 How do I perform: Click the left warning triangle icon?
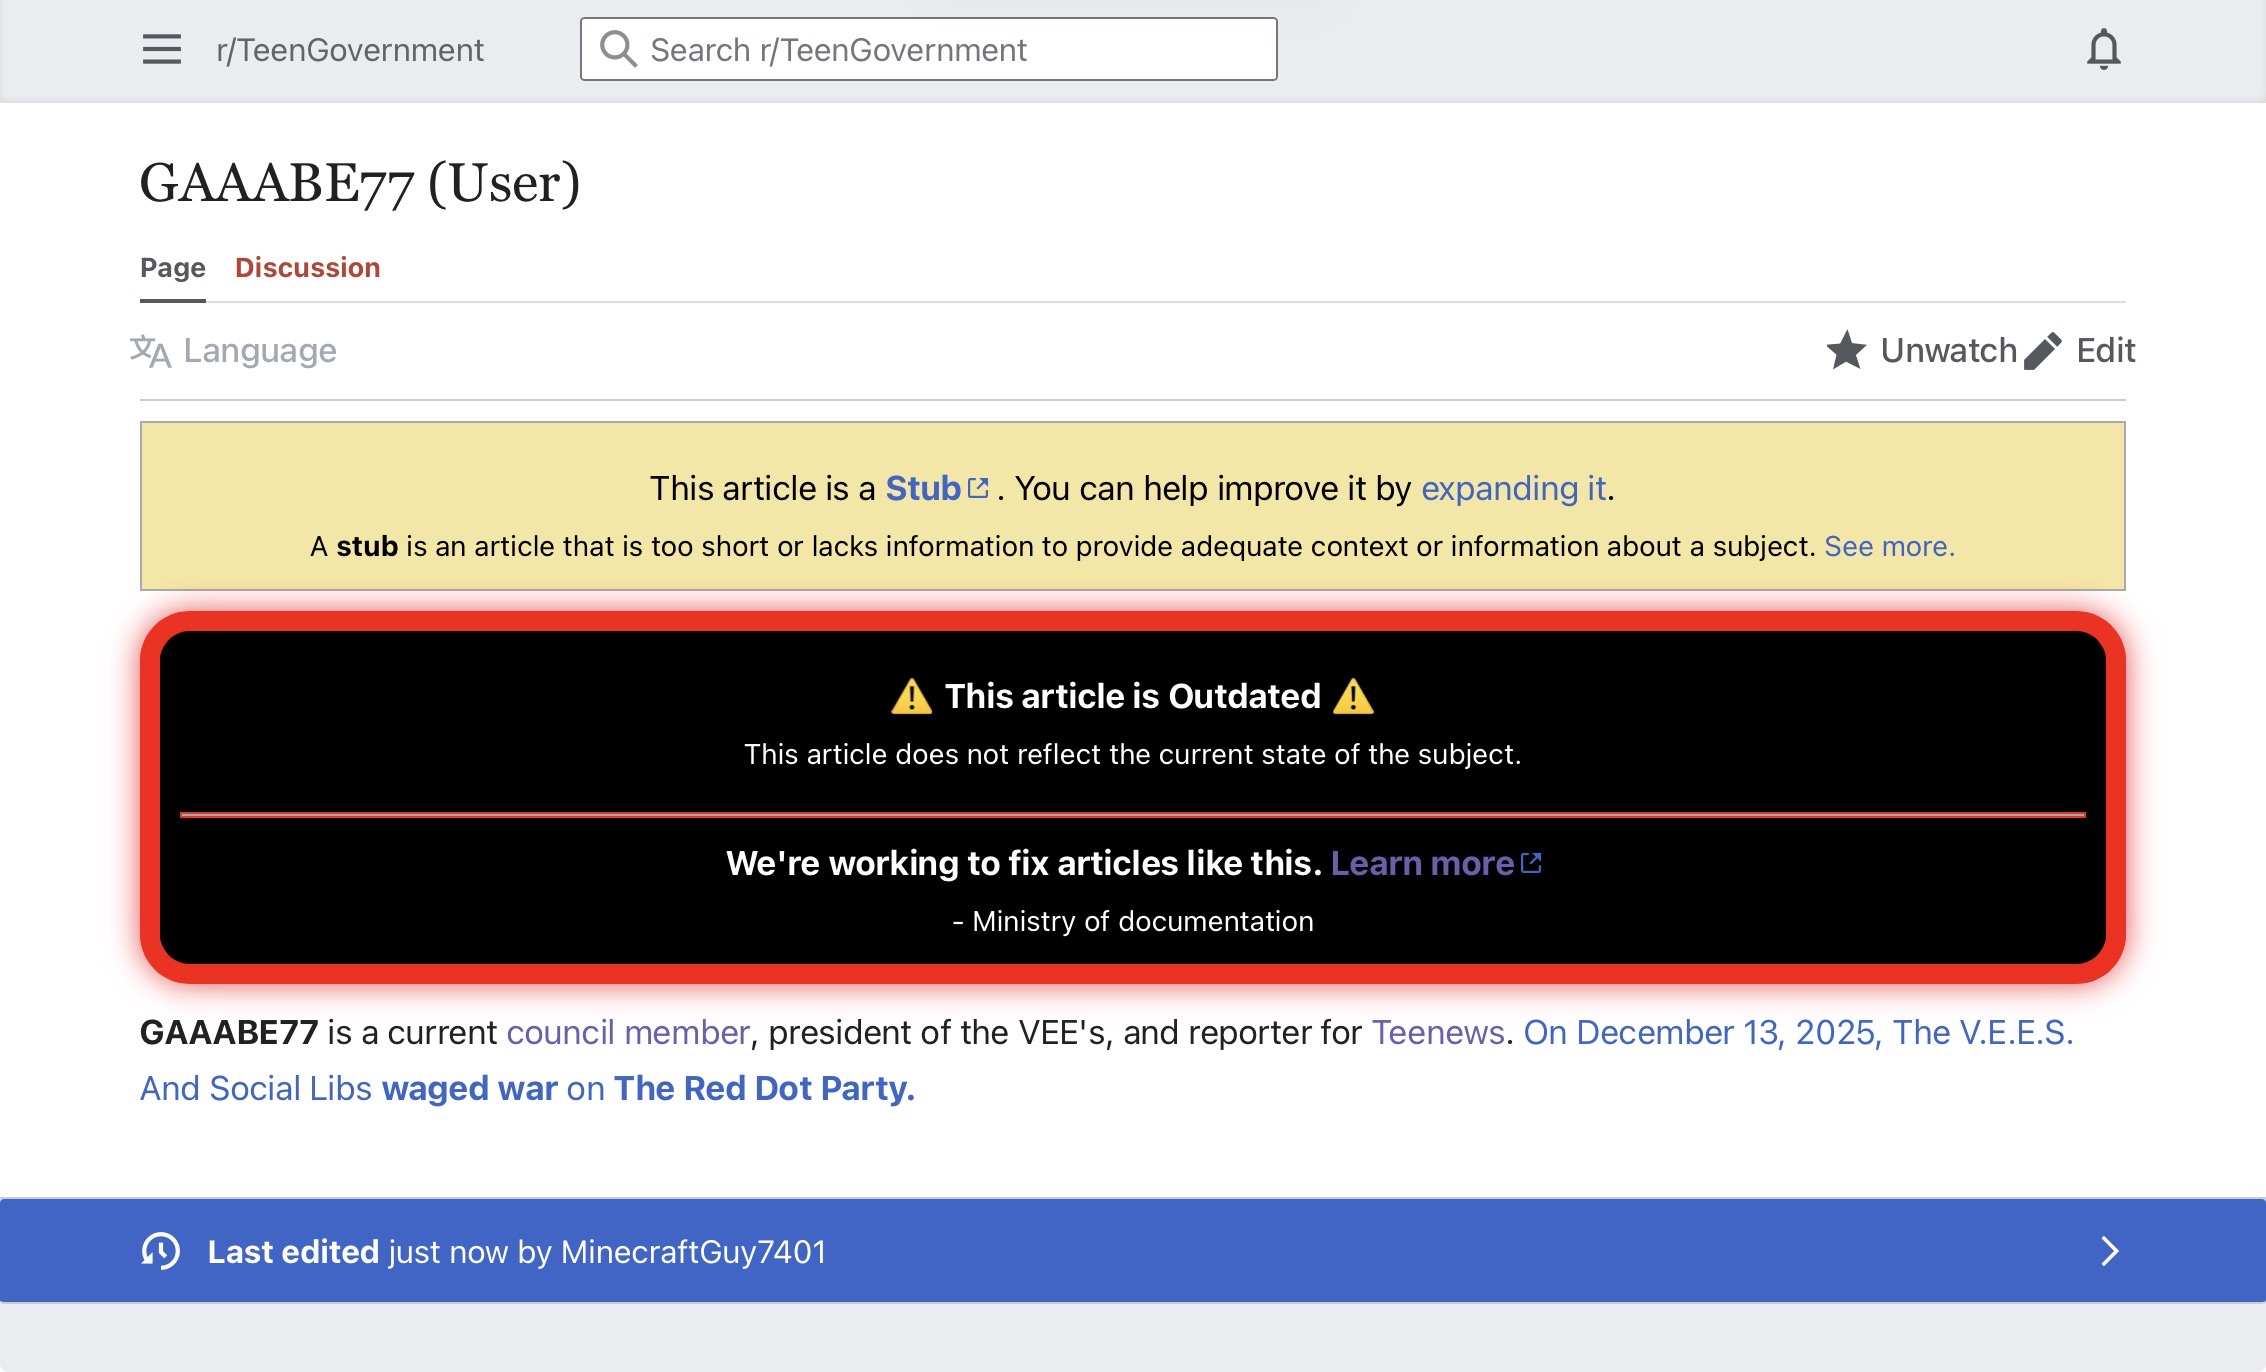(911, 696)
